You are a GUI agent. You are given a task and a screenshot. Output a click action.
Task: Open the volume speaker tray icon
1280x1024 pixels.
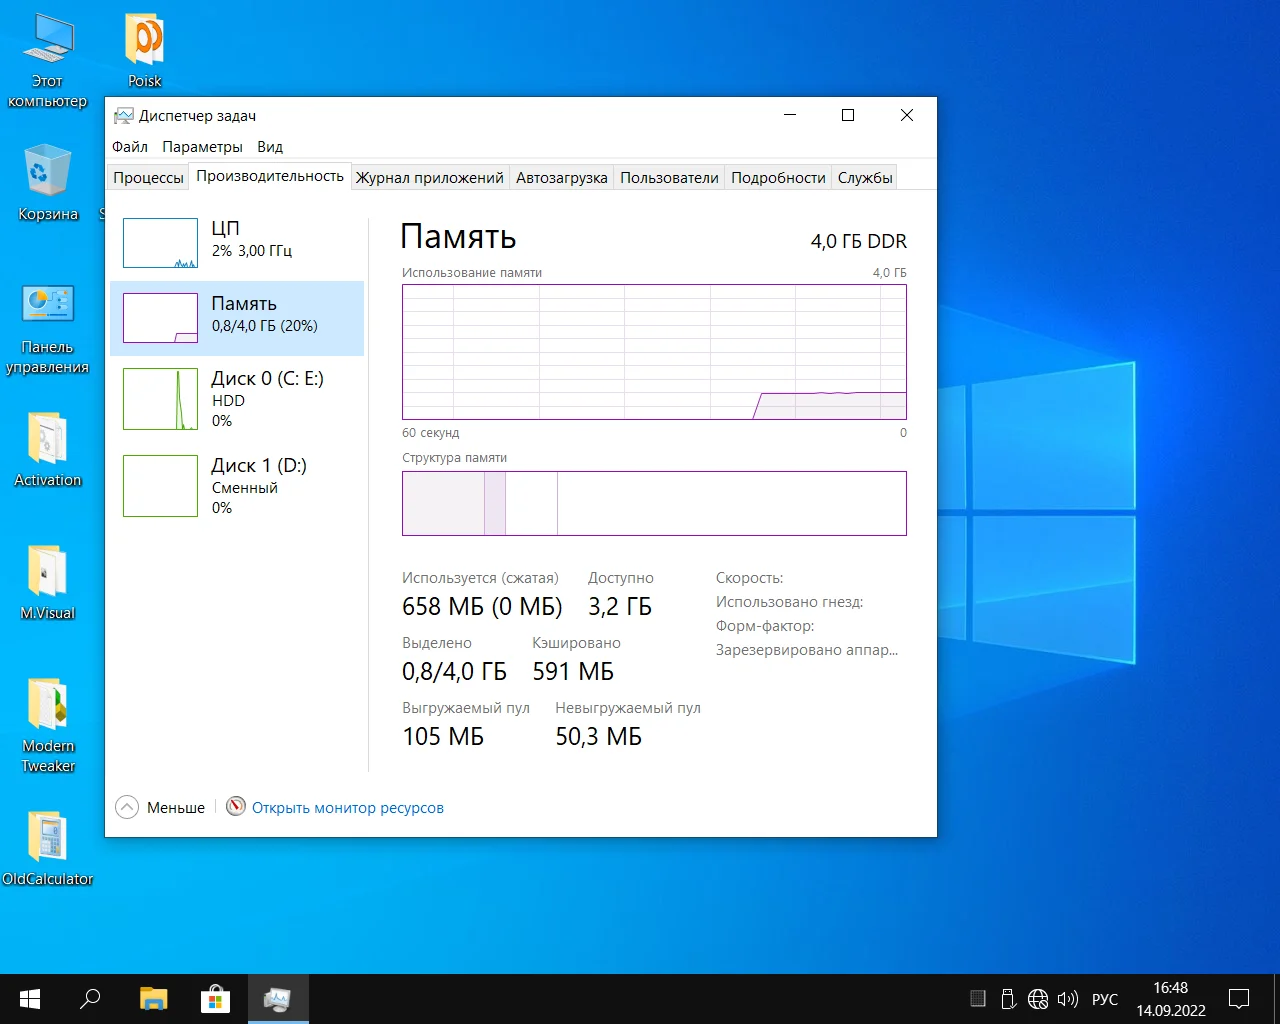(1068, 999)
